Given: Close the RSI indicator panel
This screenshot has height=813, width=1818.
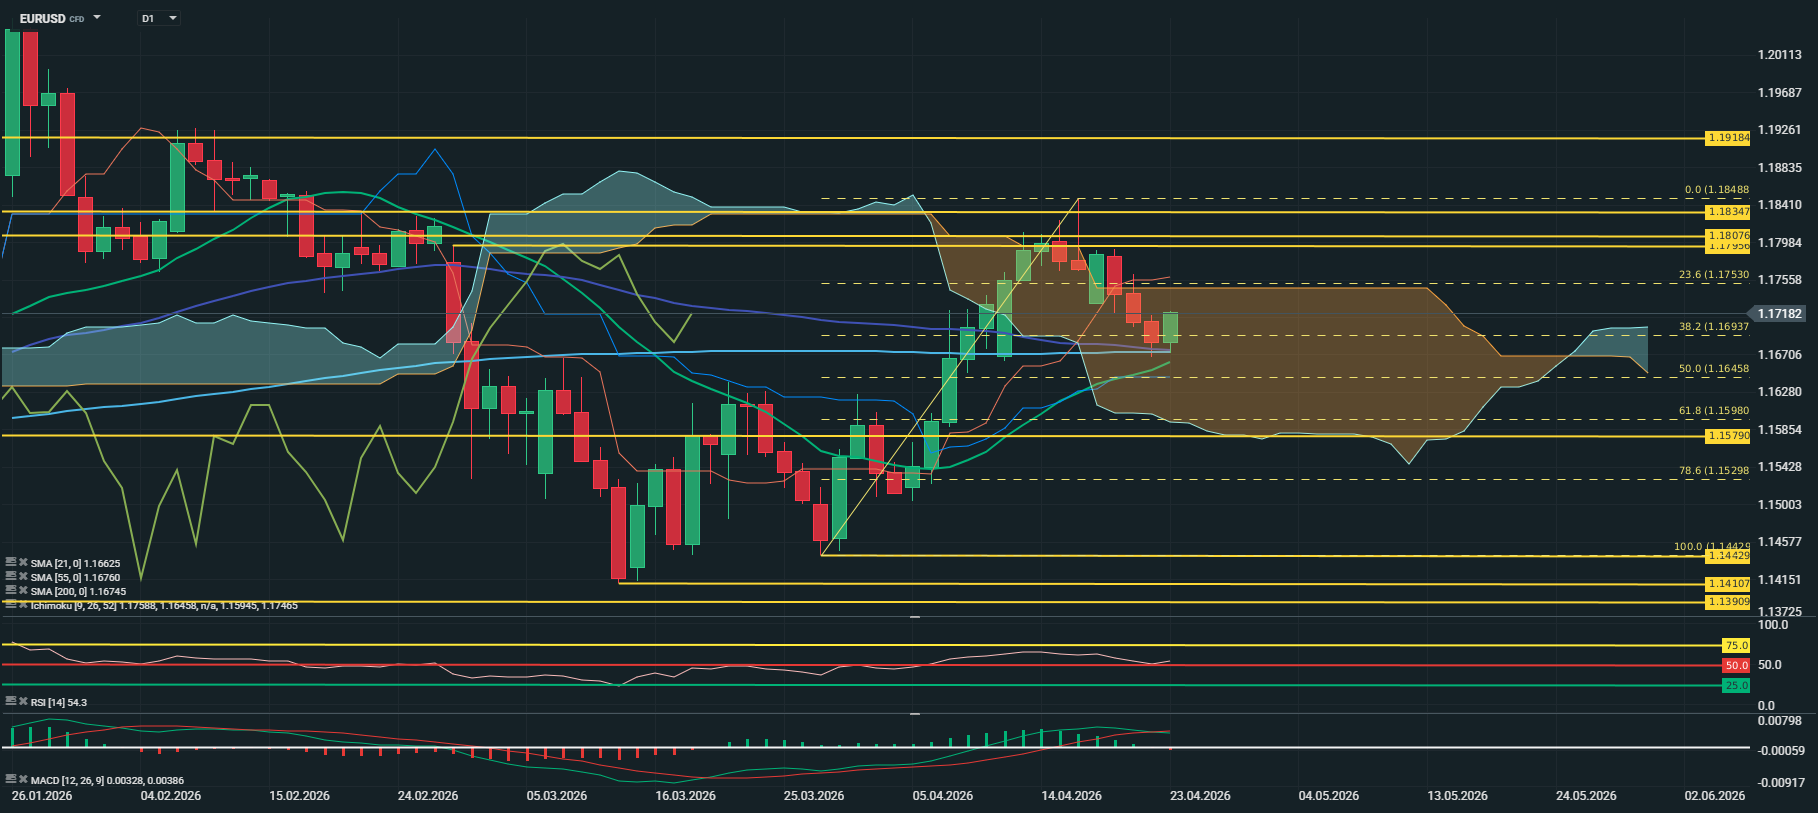Looking at the screenshot, I should click(x=23, y=702).
